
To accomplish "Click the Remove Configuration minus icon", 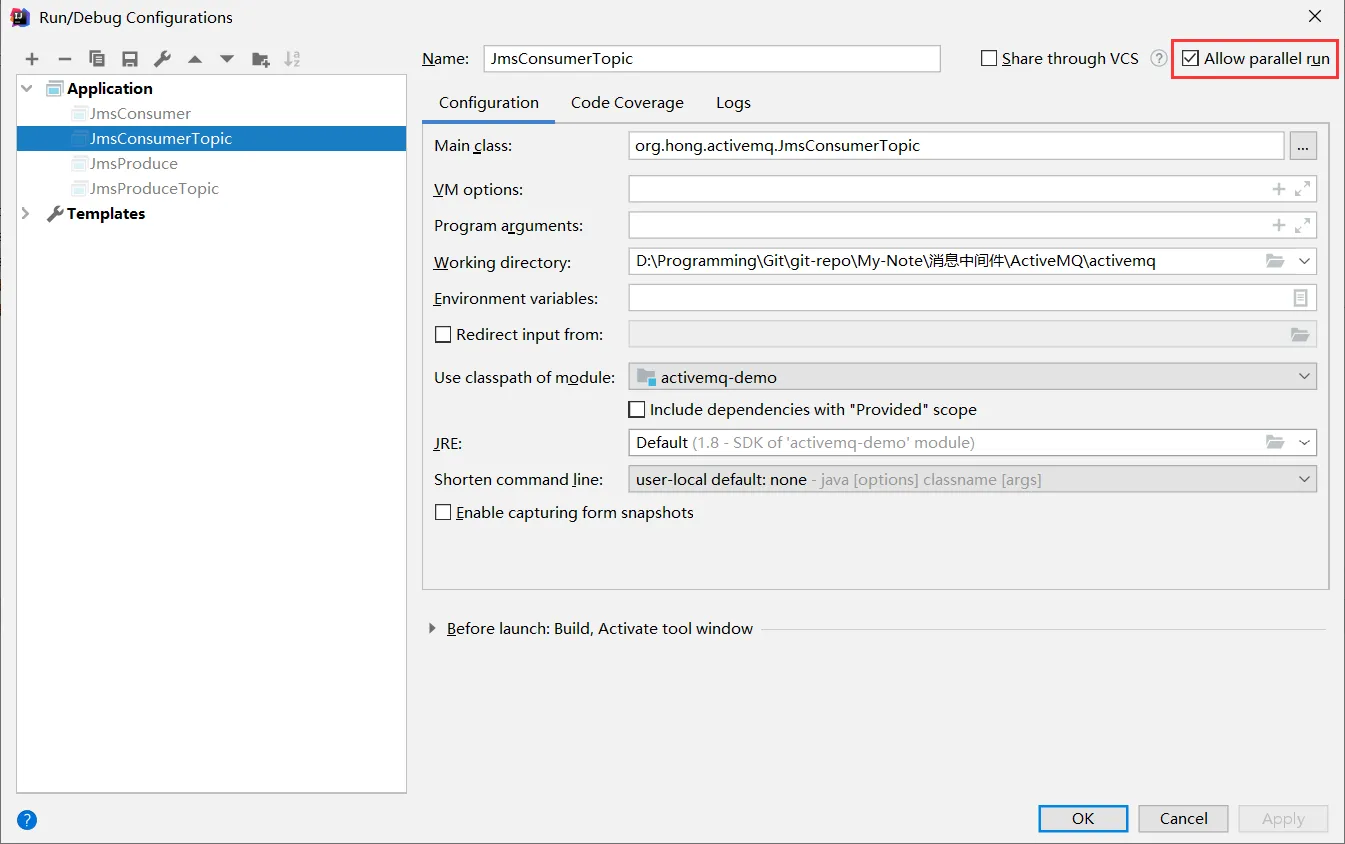I will coord(65,59).
